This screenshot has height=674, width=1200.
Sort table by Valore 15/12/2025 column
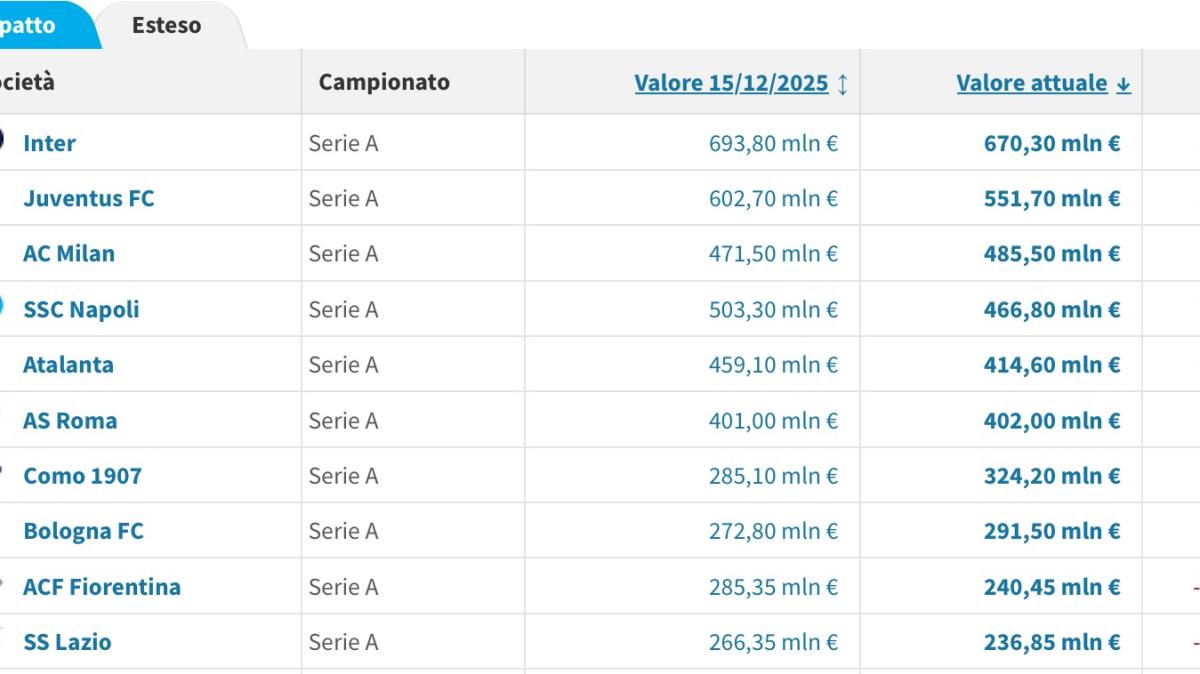pos(731,83)
